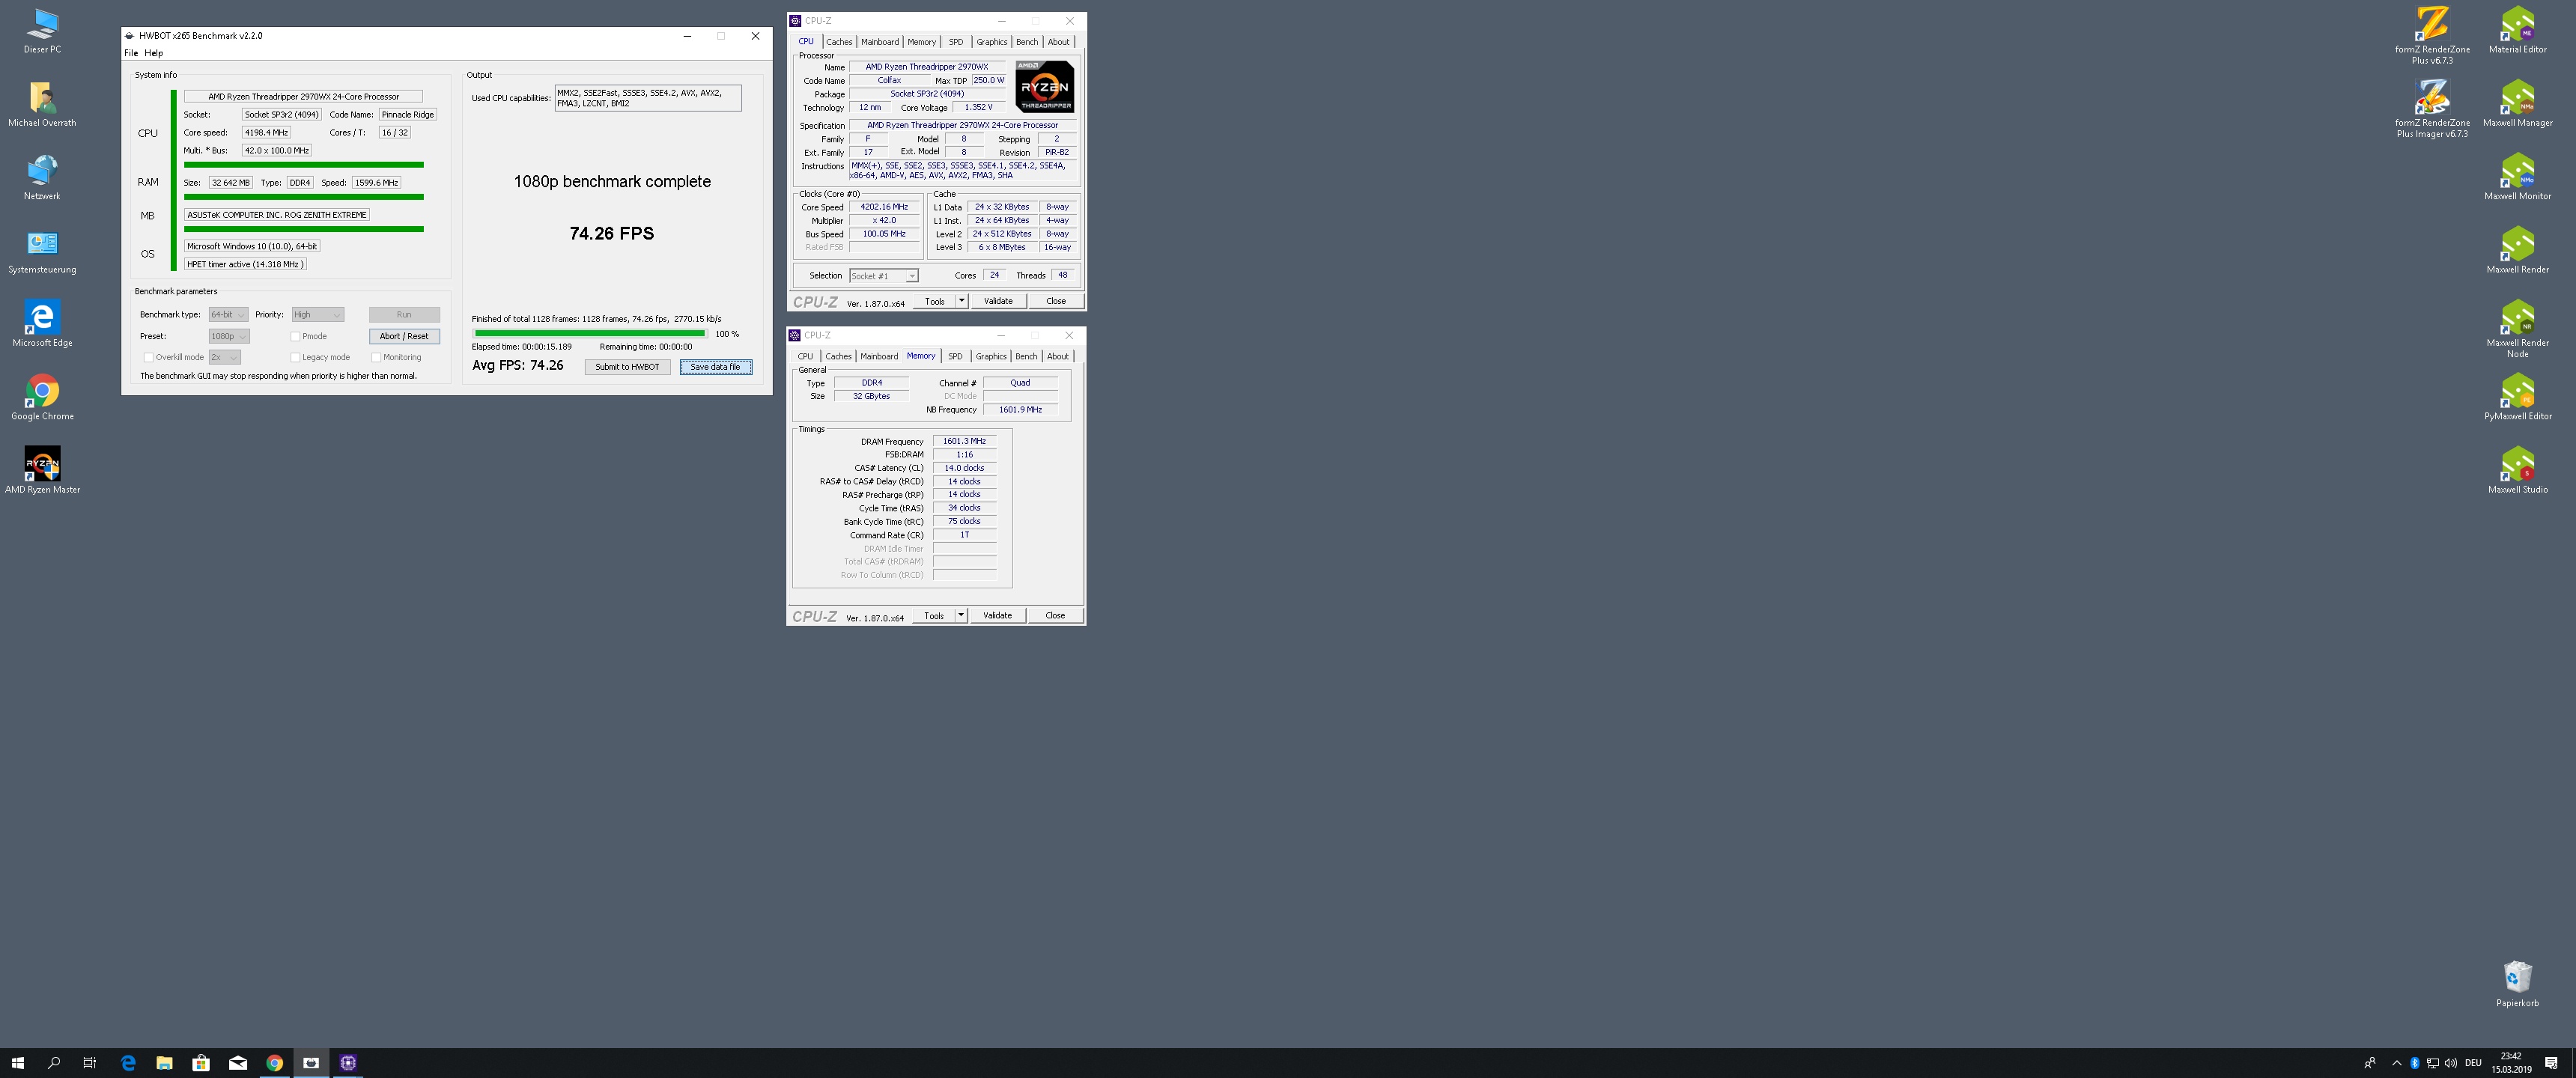Click Tools button in top CPU-Z window
Screen dimensions: 2576x1078
tap(934, 300)
